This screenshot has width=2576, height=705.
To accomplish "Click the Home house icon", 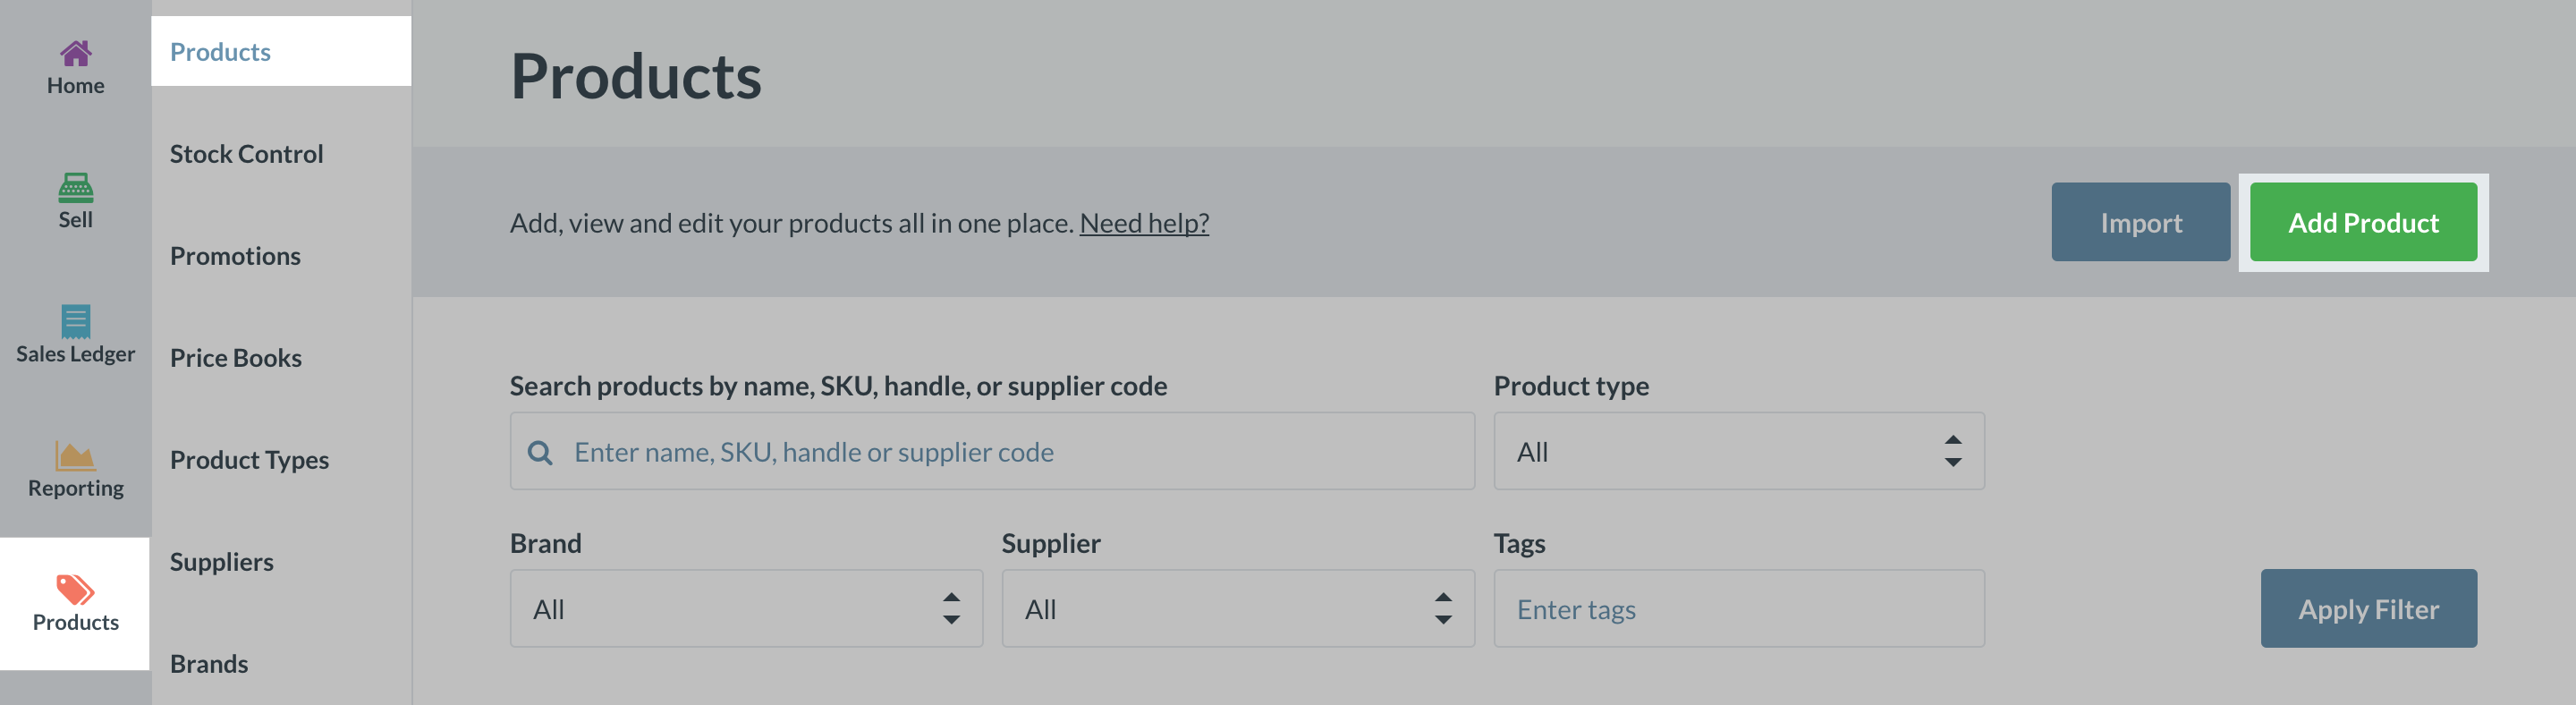I will tap(75, 52).
